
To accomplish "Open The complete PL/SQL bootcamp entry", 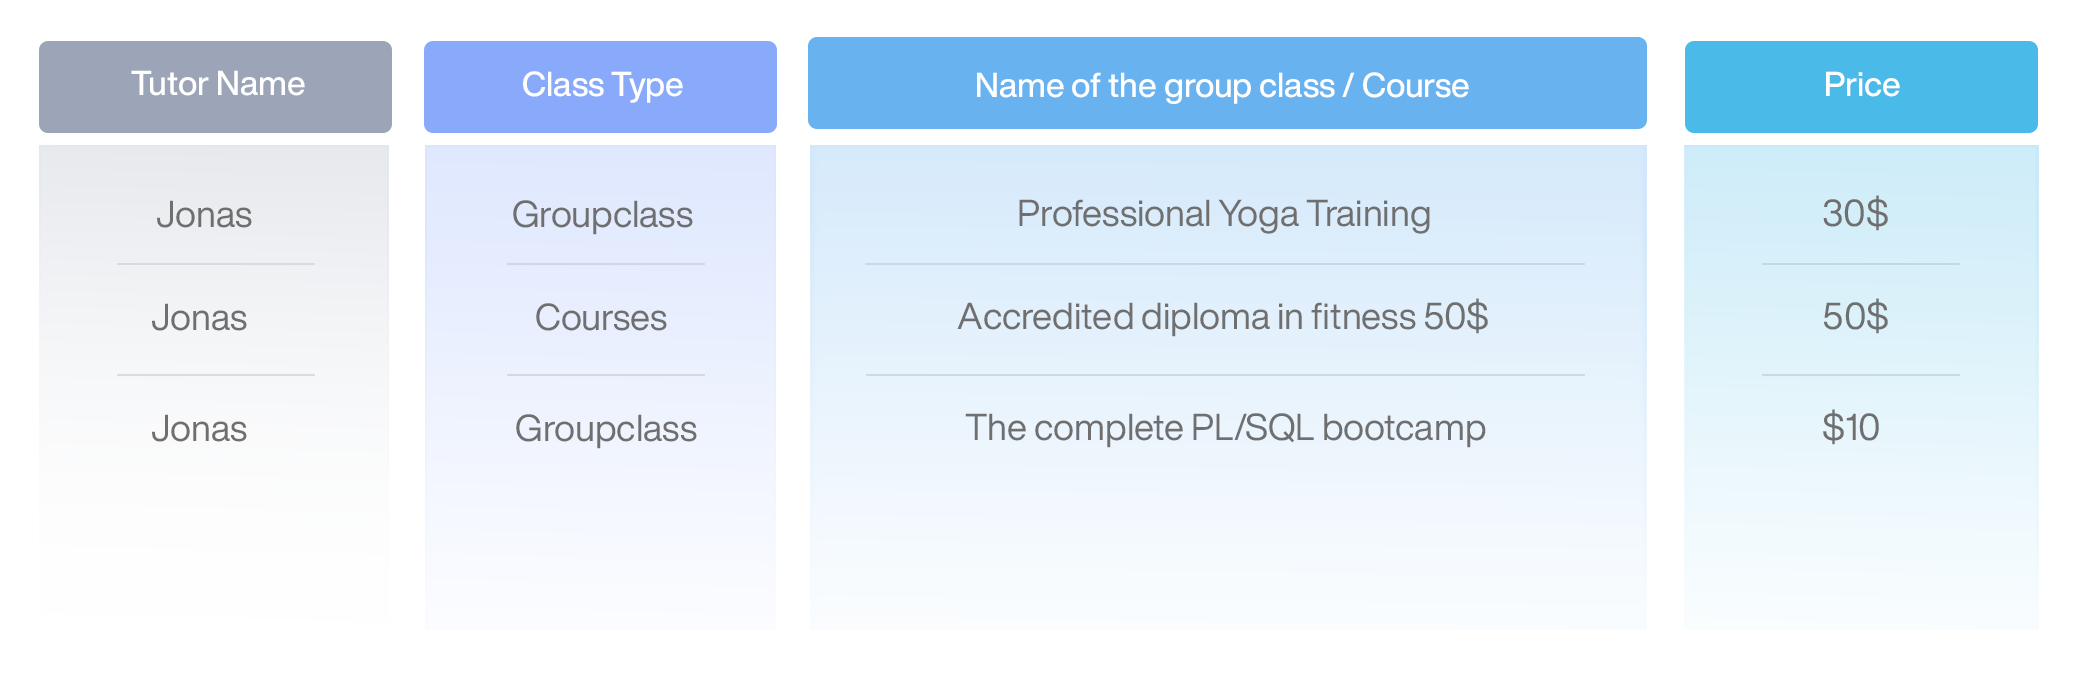I will pyautogui.click(x=1225, y=429).
